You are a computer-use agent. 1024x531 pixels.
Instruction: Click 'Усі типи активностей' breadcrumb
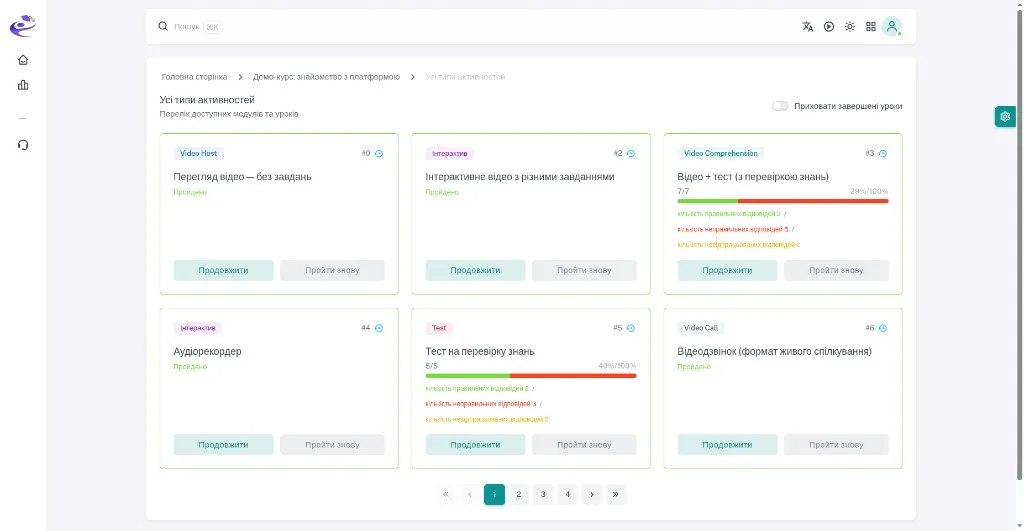pos(465,77)
